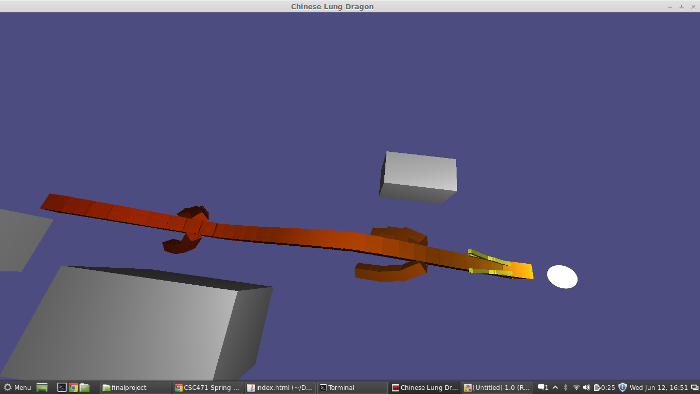The image size is (700, 394).
Task: Open the Menu launcher in the taskbar
Action: point(17,387)
